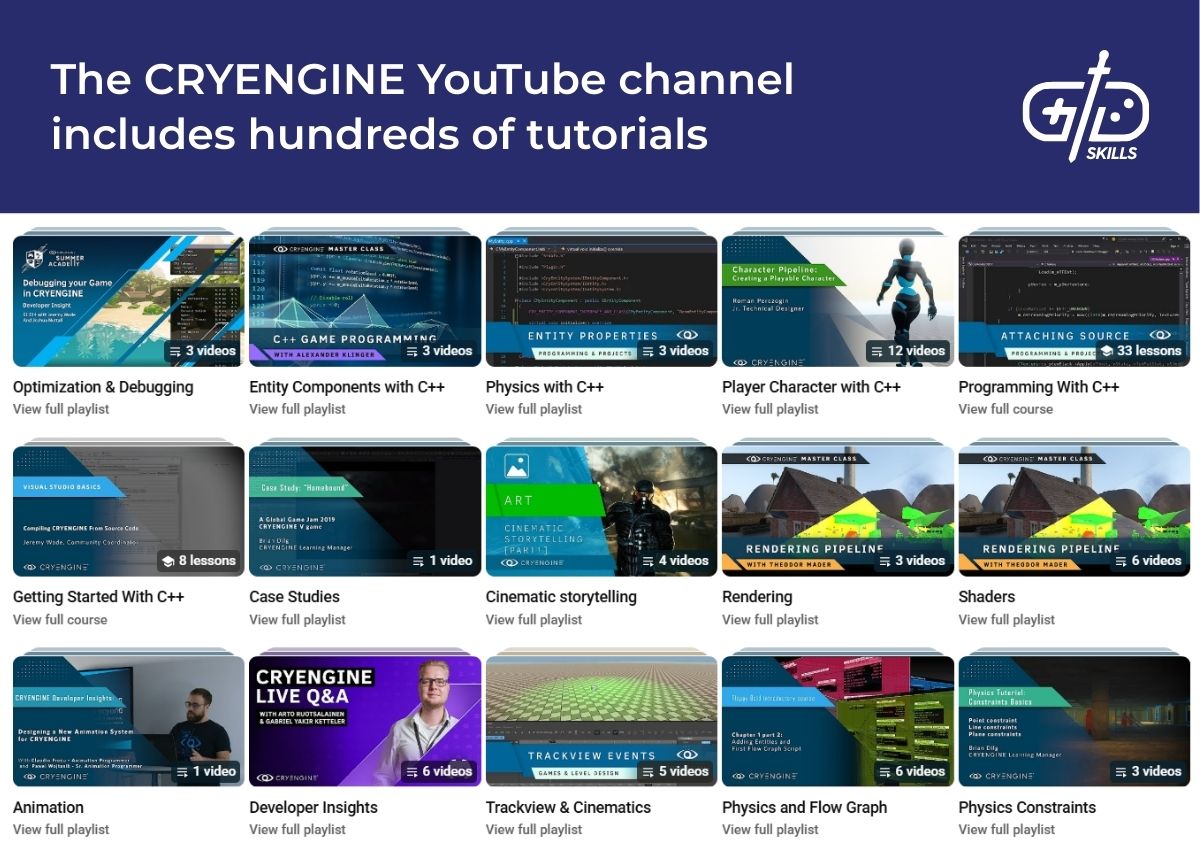
Task: Select the 1 video badge on Animation thumbnail
Action: coord(206,771)
